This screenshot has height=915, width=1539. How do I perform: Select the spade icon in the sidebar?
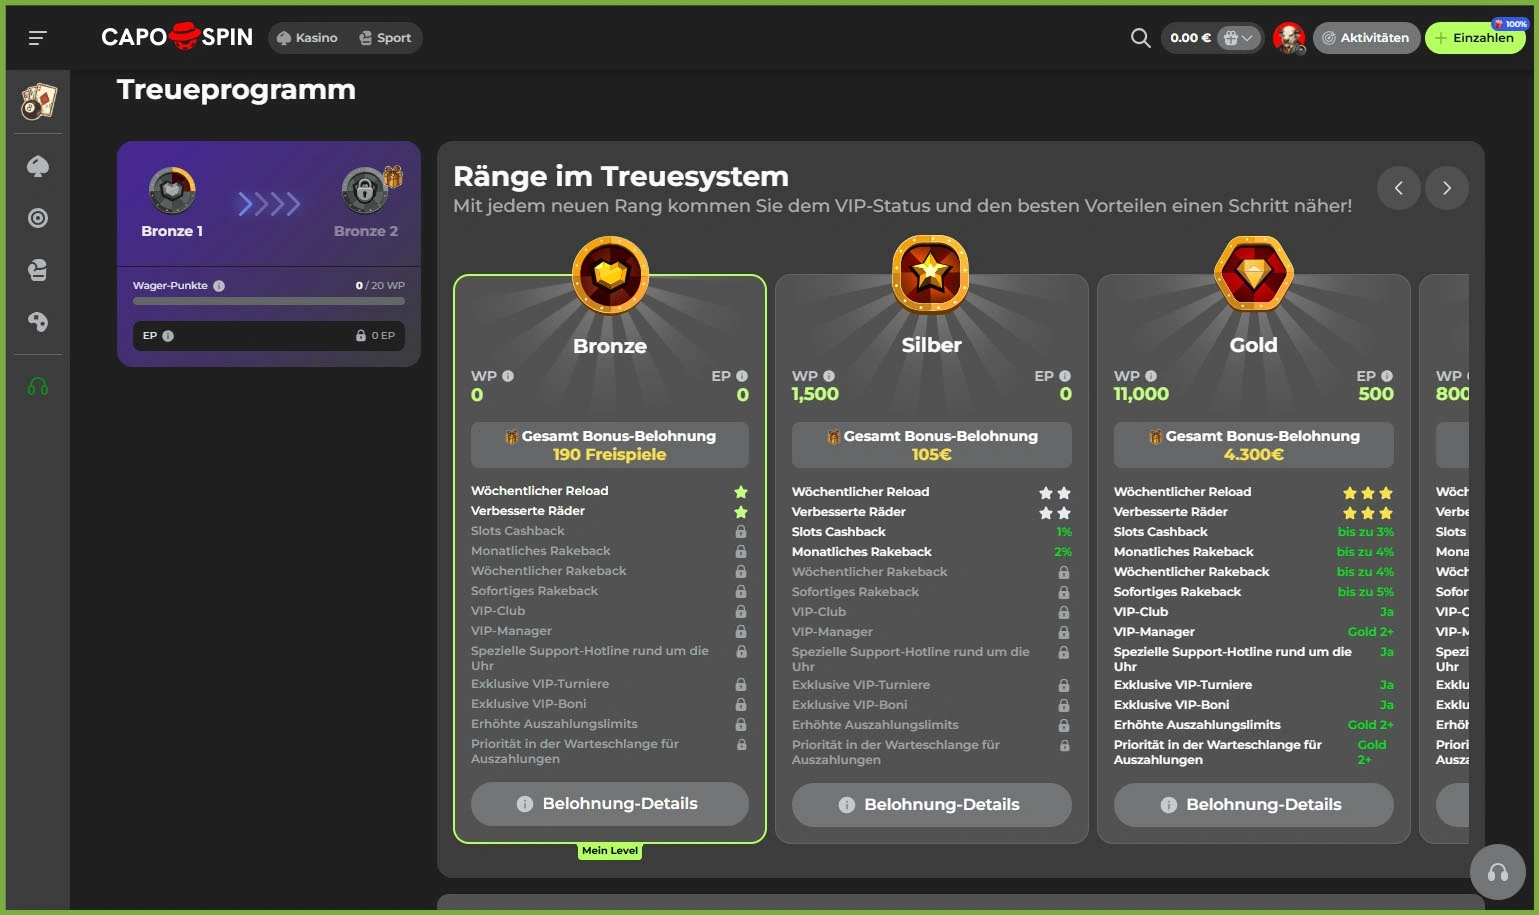click(x=38, y=166)
